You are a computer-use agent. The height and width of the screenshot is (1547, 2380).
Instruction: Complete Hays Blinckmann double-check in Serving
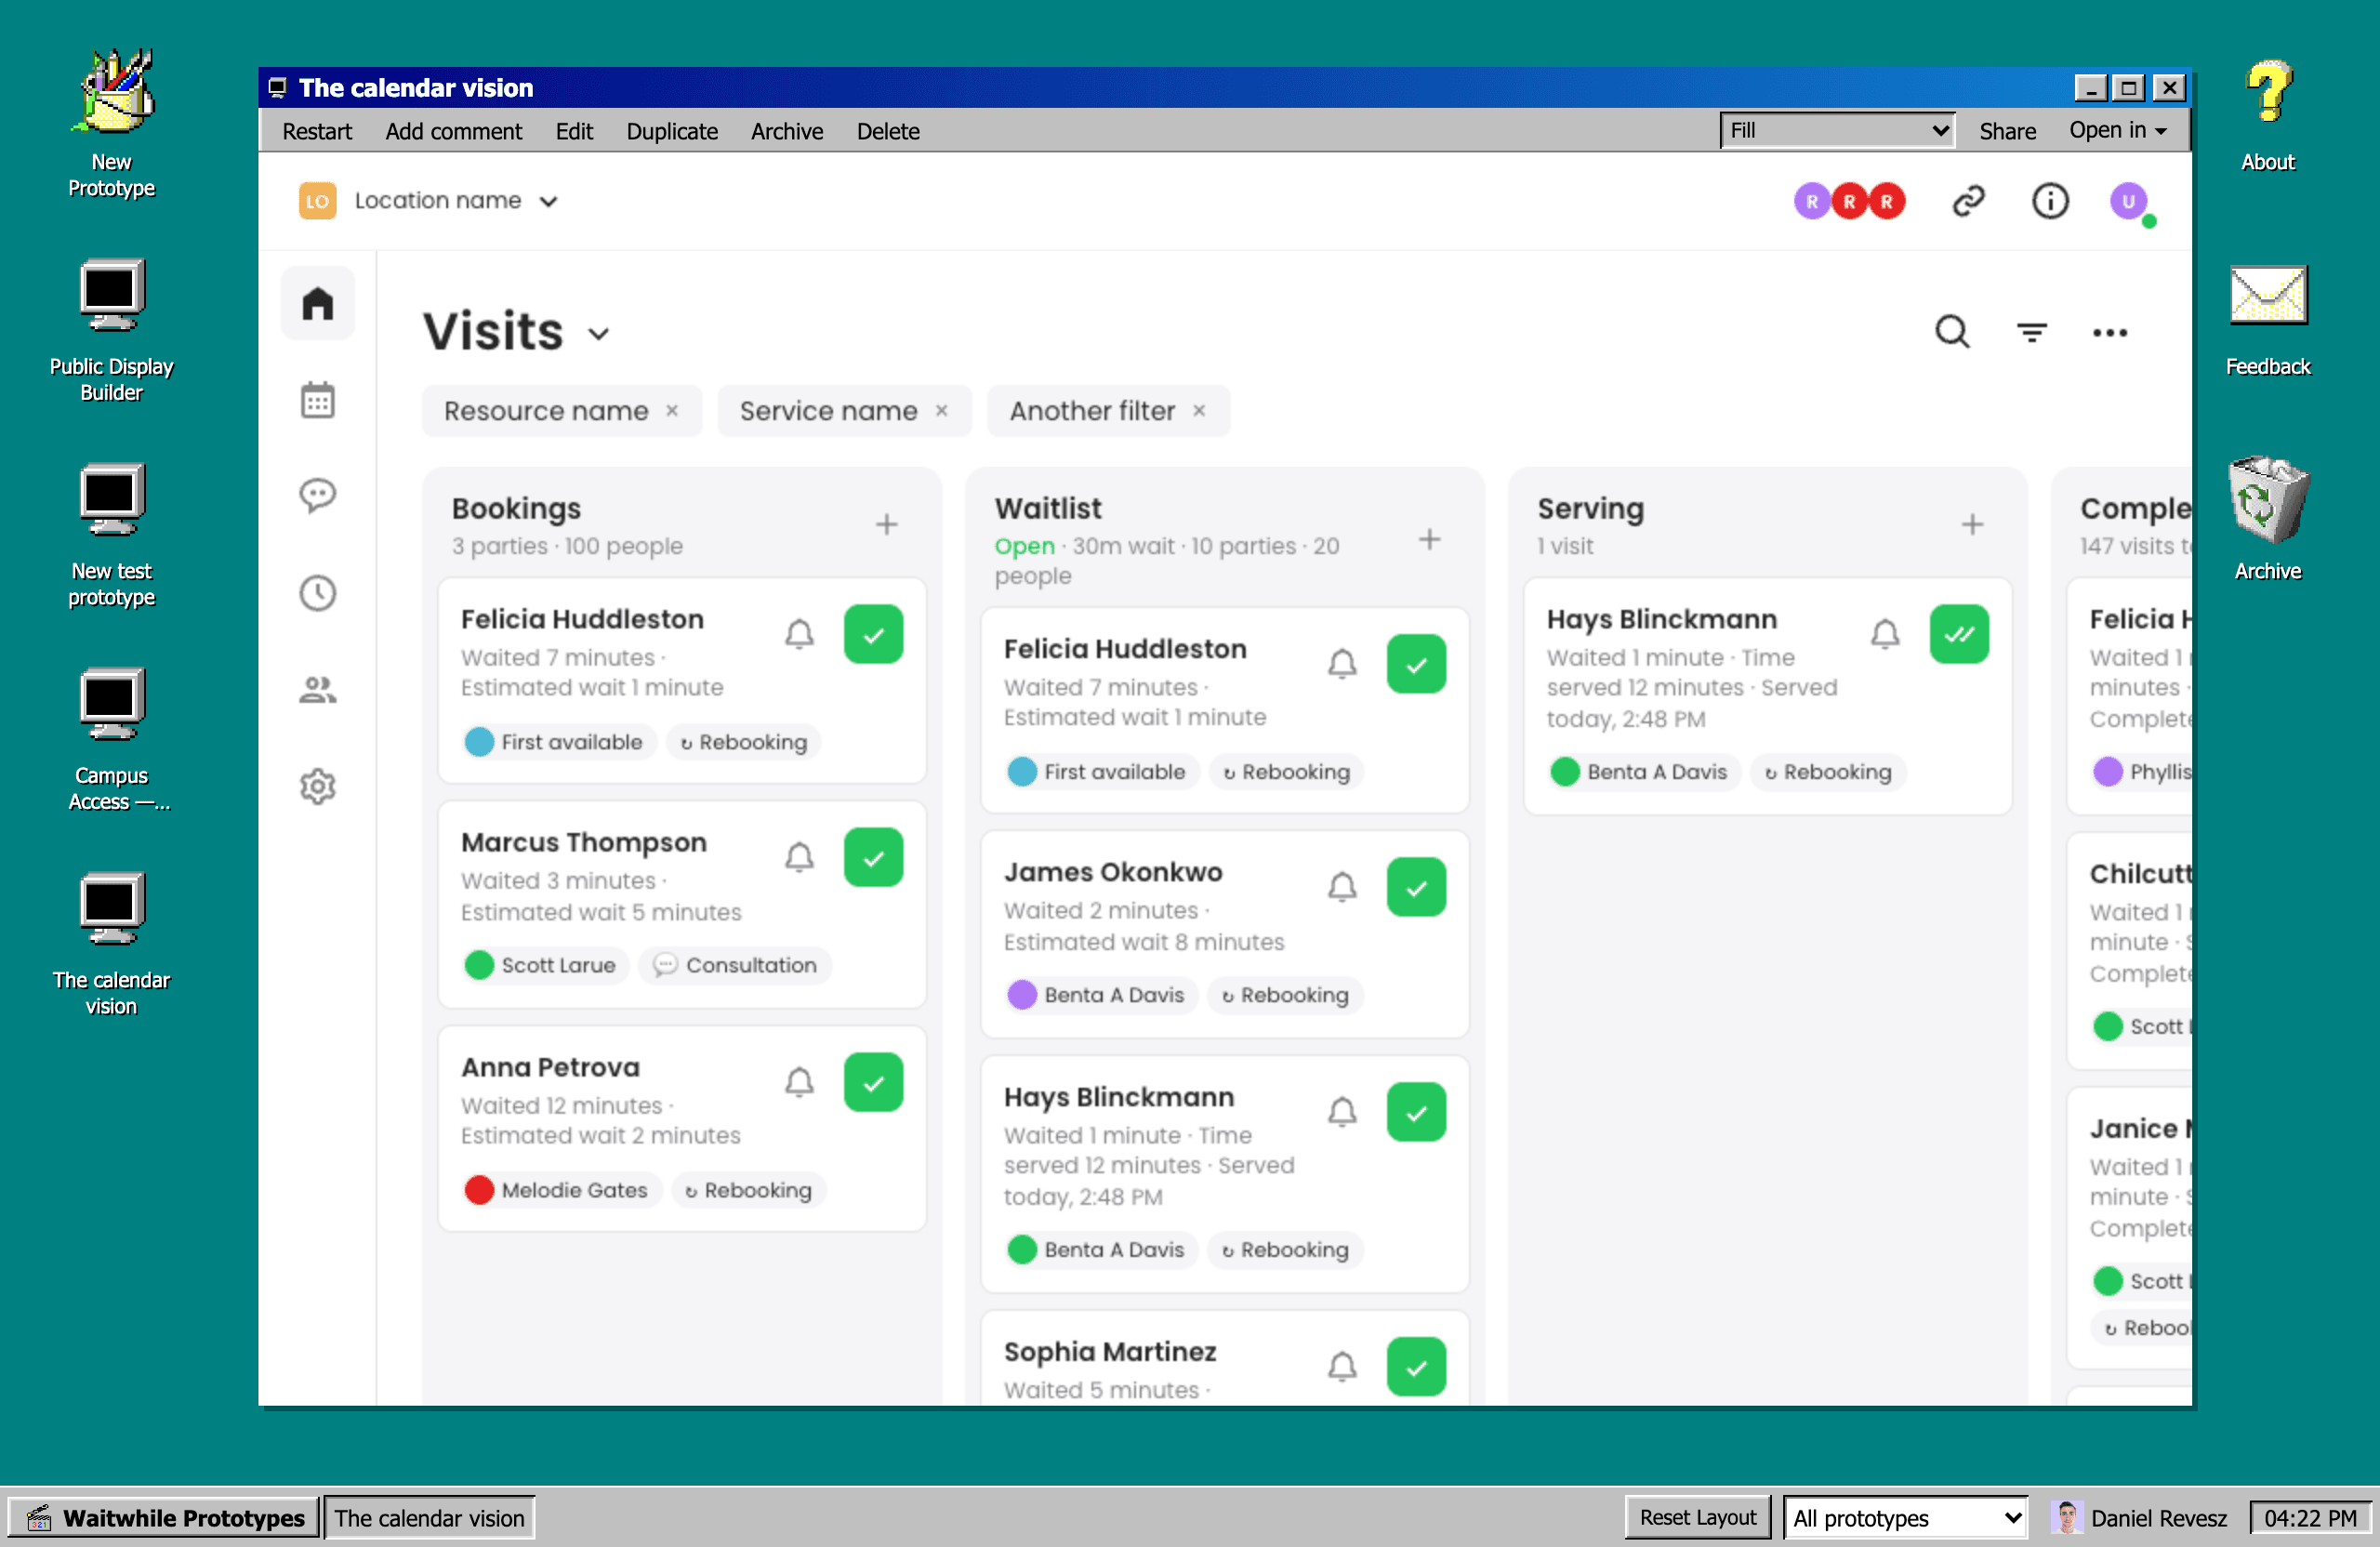click(1959, 634)
